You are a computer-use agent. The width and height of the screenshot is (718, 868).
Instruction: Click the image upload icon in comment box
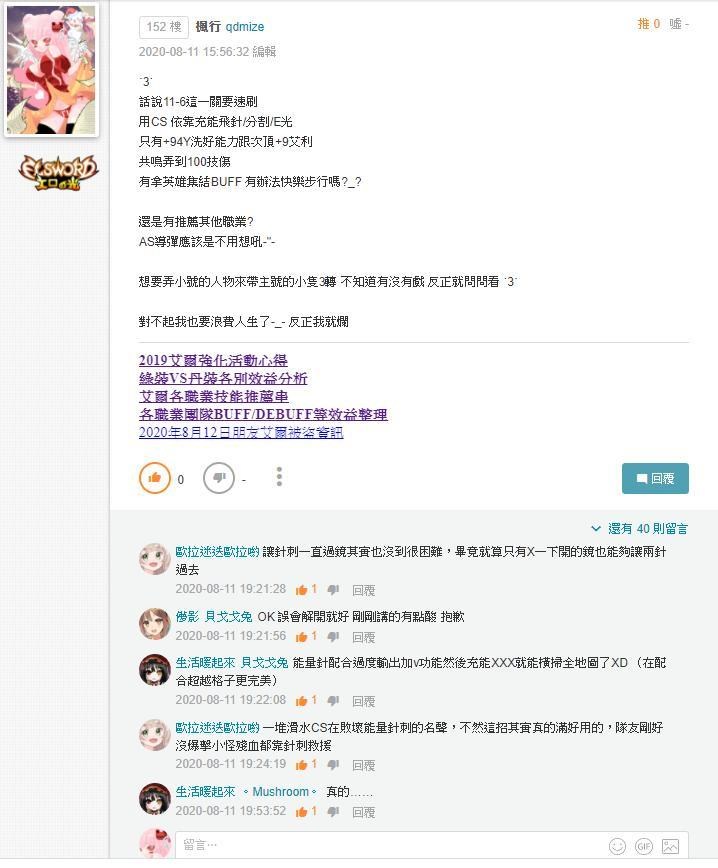(670, 846)
